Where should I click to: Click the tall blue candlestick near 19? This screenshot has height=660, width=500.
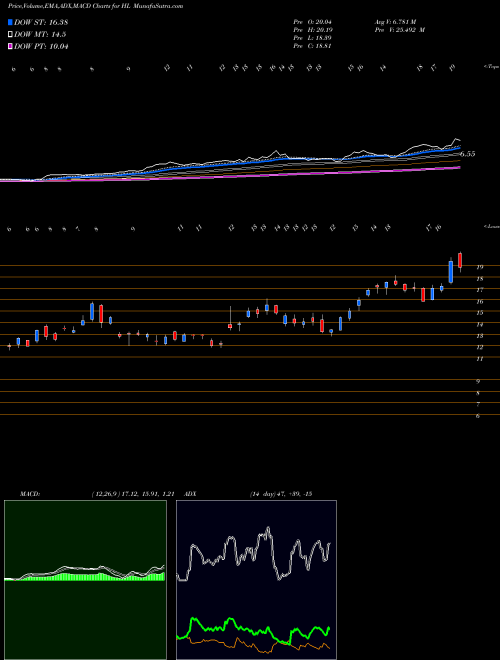point(451,271)
